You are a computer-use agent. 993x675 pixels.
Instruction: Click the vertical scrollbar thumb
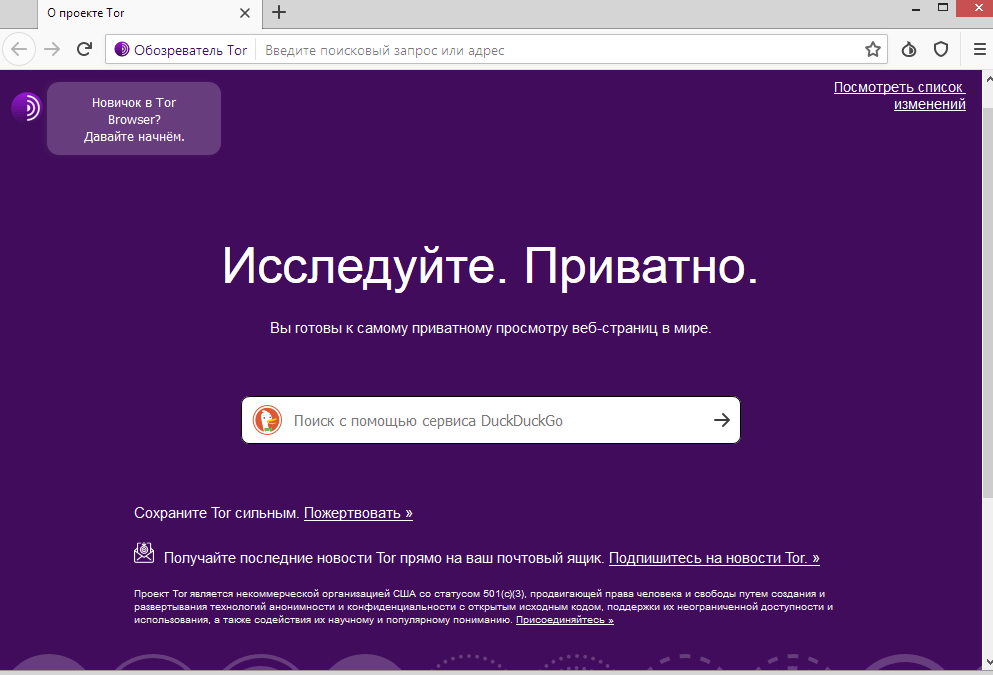point(988,303)
